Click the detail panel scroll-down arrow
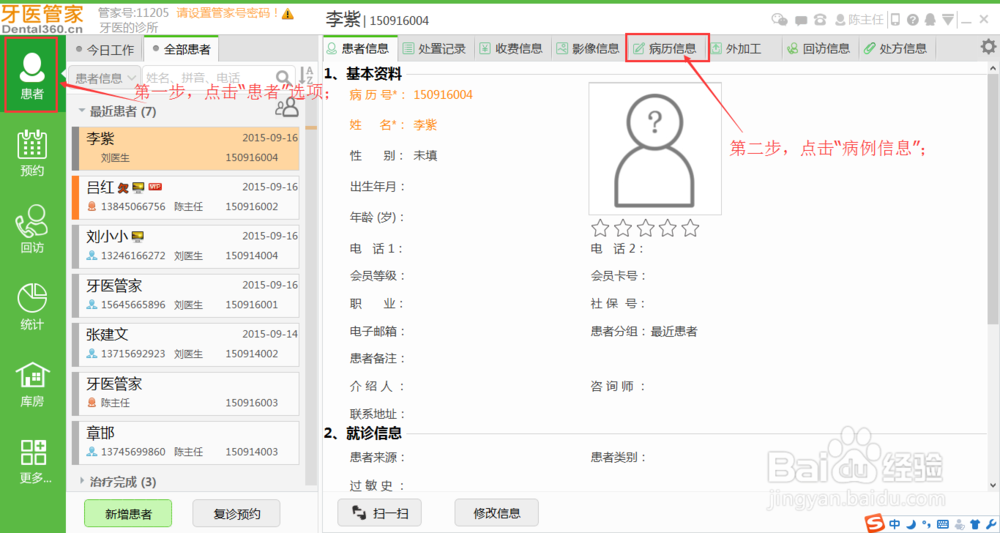The height and width of the screenshot is (533, 1000). pos(992,486)
